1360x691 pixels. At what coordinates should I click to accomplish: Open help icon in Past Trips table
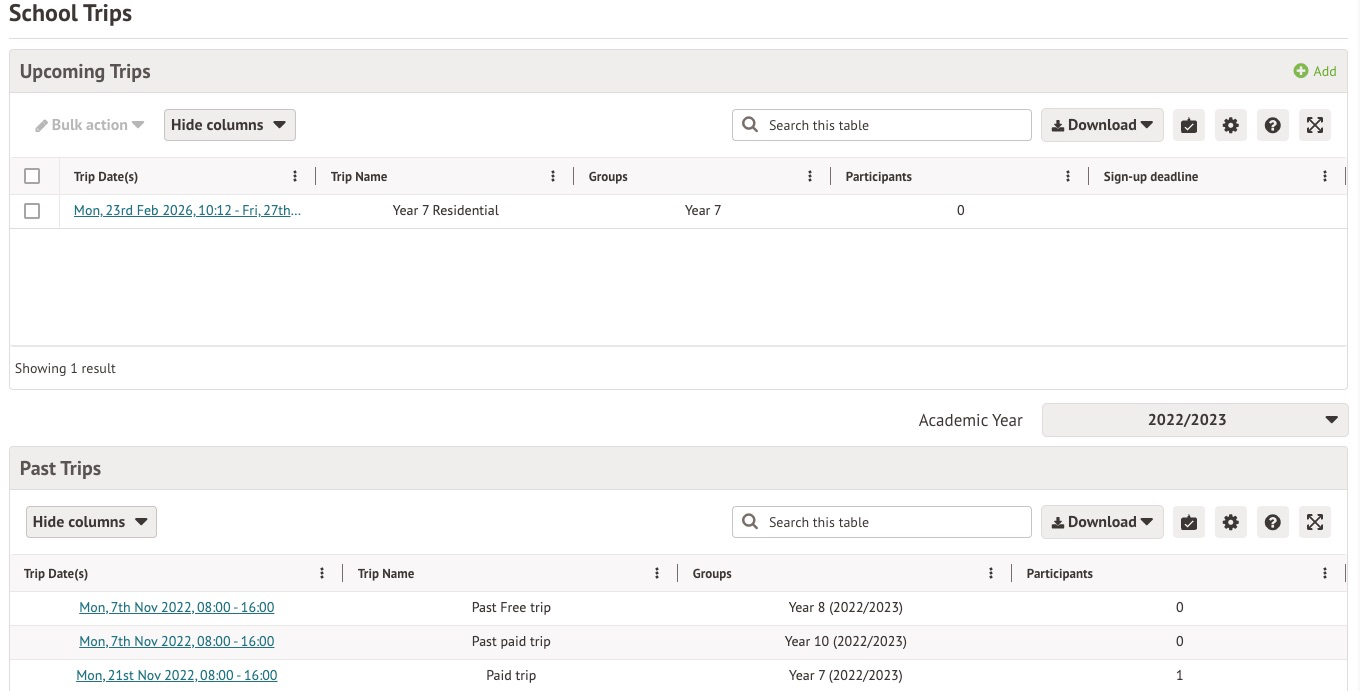(1272, 522)
